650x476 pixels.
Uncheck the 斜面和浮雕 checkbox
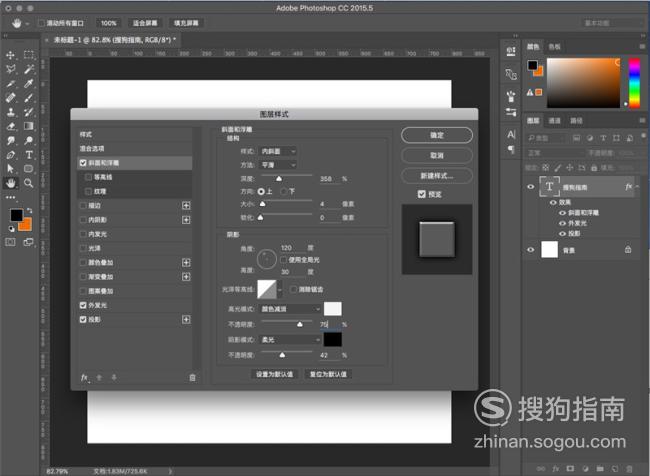coord(83,163)
